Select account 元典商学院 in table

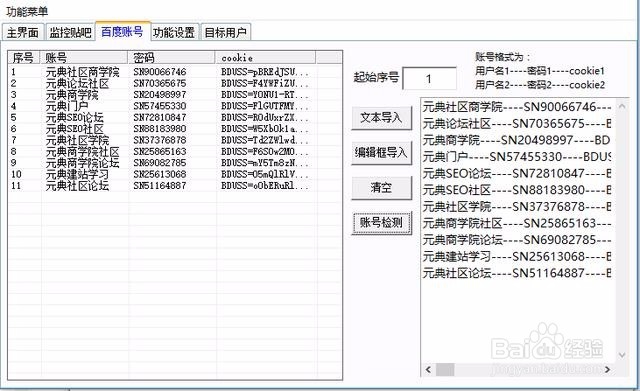click(72, 95)
